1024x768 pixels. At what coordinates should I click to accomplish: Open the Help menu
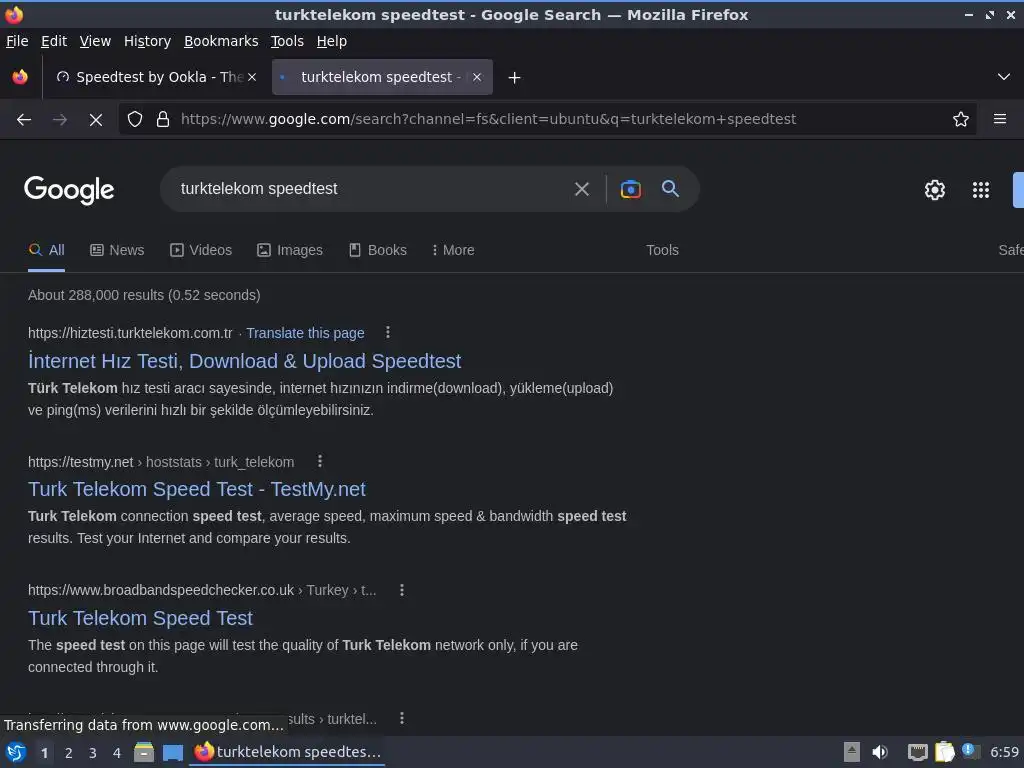[x=332, y=41]
